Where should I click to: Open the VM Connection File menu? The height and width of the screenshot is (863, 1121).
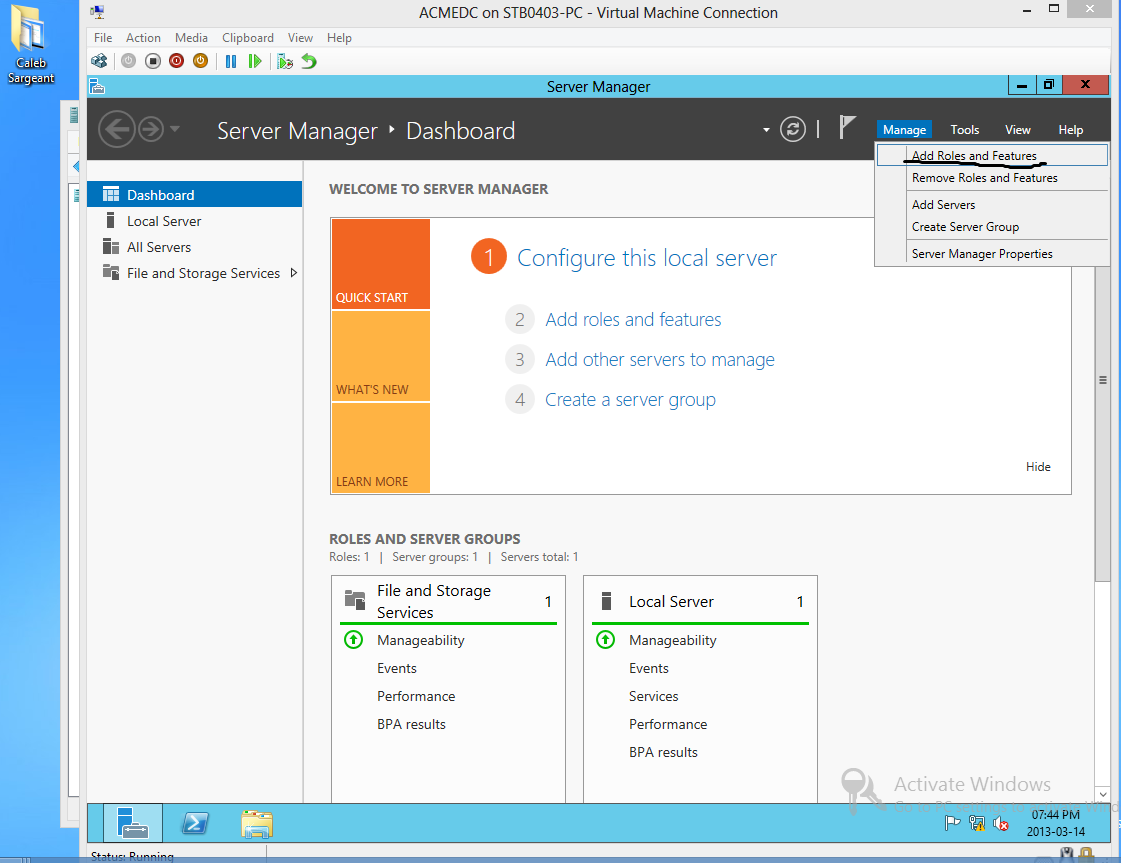(103, 38)
